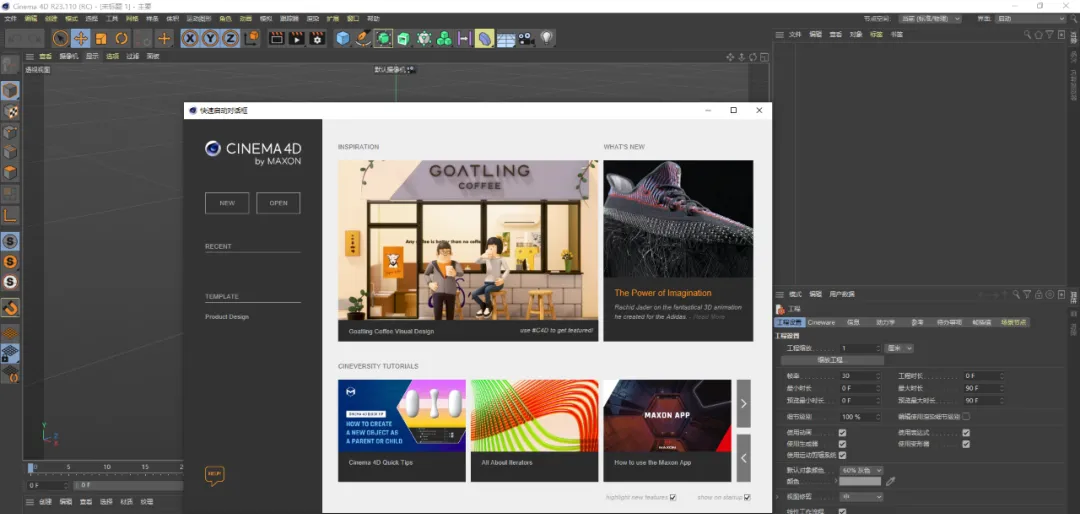Render to Picture Viewer icon
The height and width of the screenshot is (514, 1080).
(x=296, y=39)
